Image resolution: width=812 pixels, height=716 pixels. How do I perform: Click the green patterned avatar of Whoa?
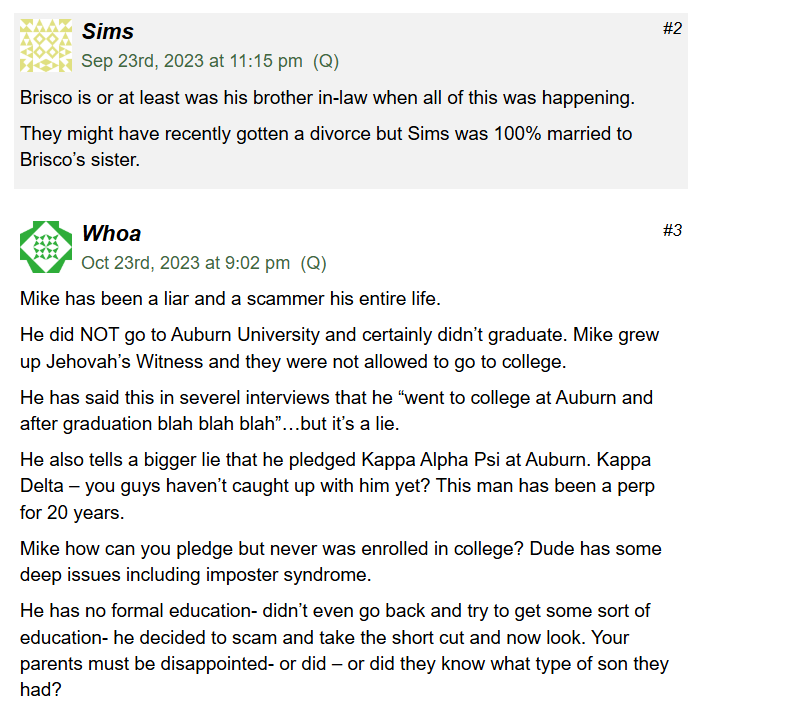coord(46,247)
